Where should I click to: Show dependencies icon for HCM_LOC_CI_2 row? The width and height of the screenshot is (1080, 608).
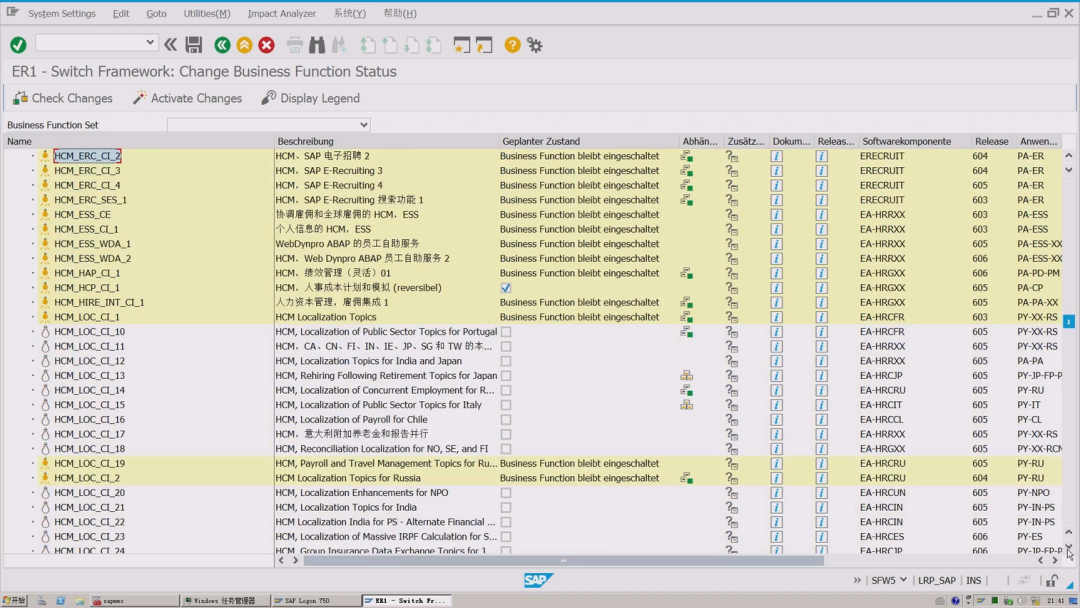point(687,478)
